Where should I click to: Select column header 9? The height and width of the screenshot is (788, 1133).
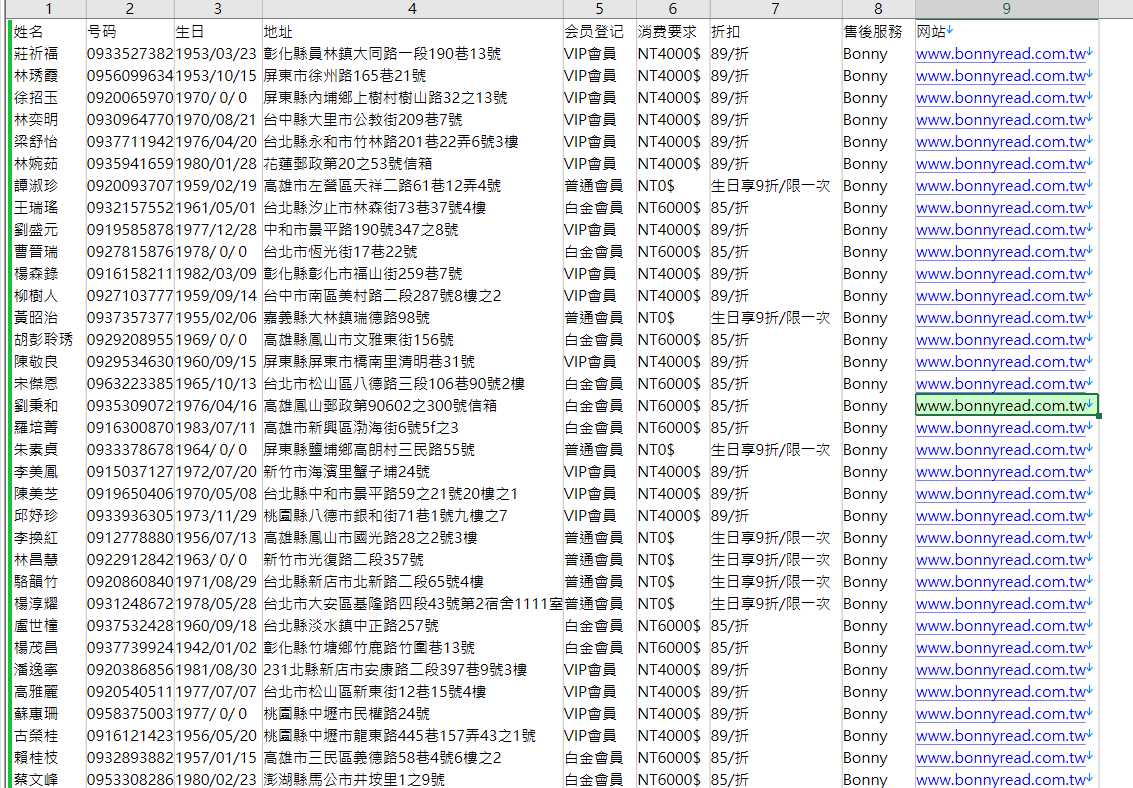(x=1007, y=9)
